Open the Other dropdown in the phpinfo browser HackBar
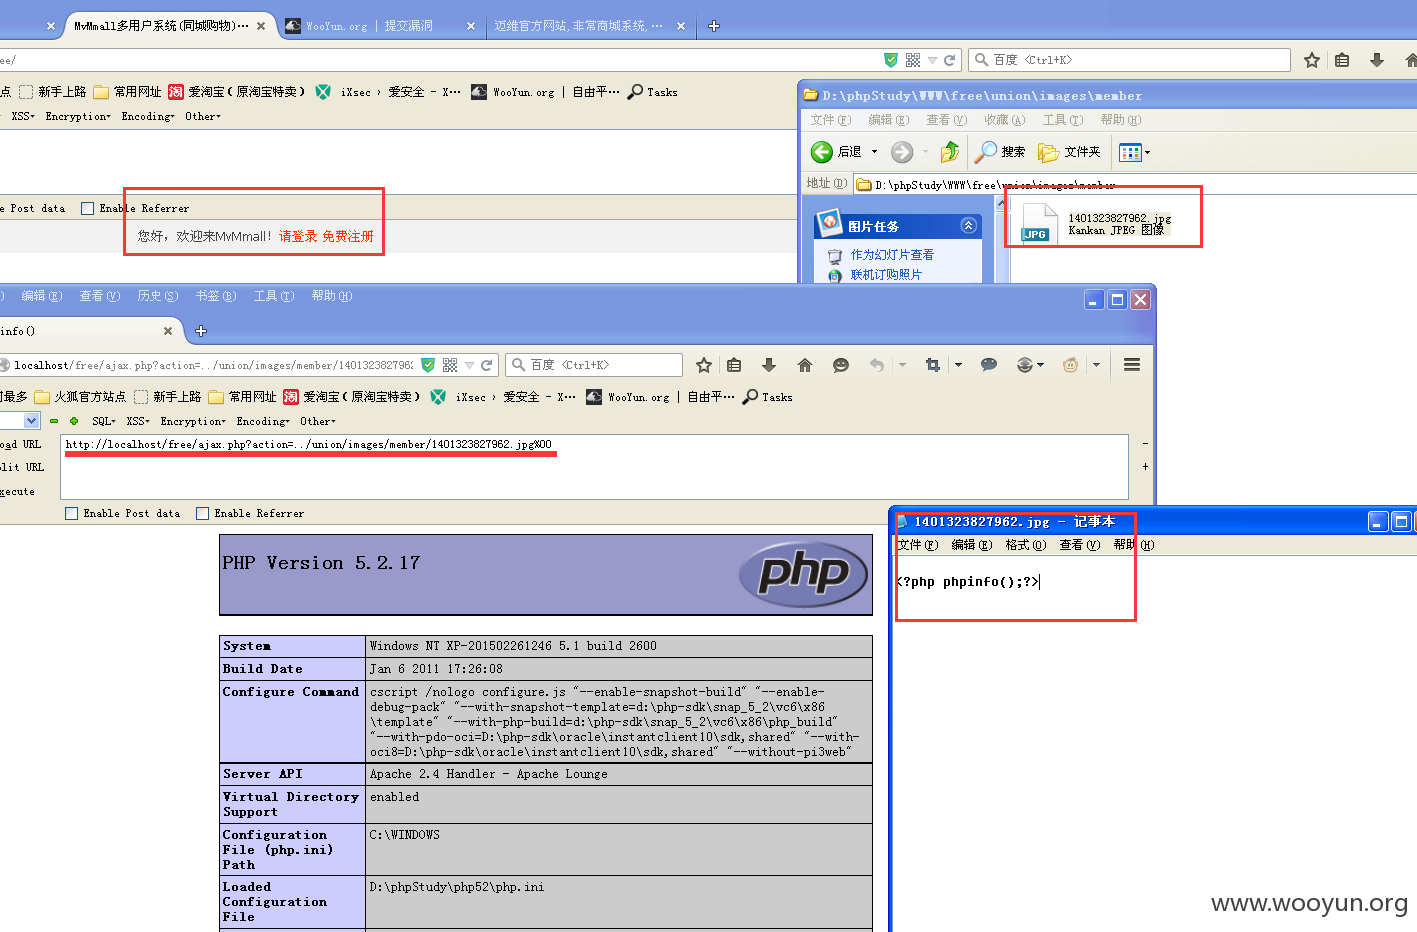 318,421
